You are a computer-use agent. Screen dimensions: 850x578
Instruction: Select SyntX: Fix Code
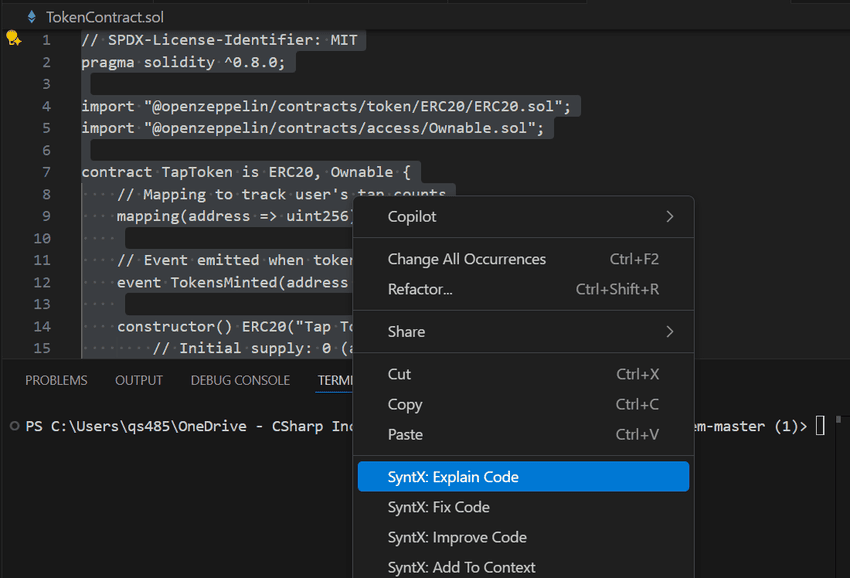tap(438, 507)
